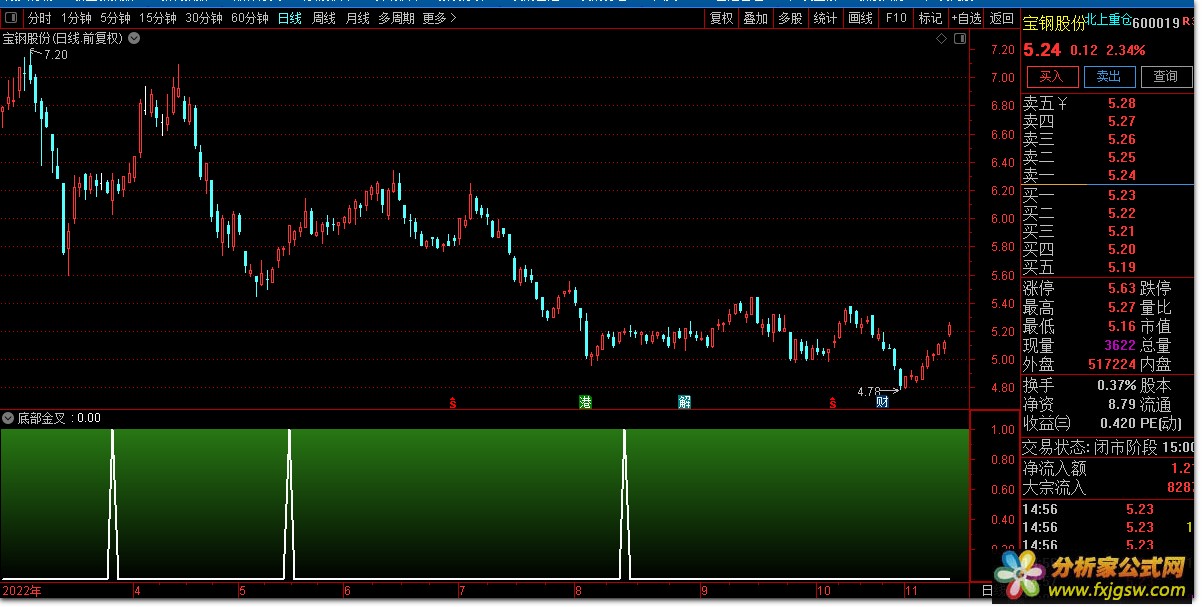Select the 15分钟 period tab

pos(158,18)
